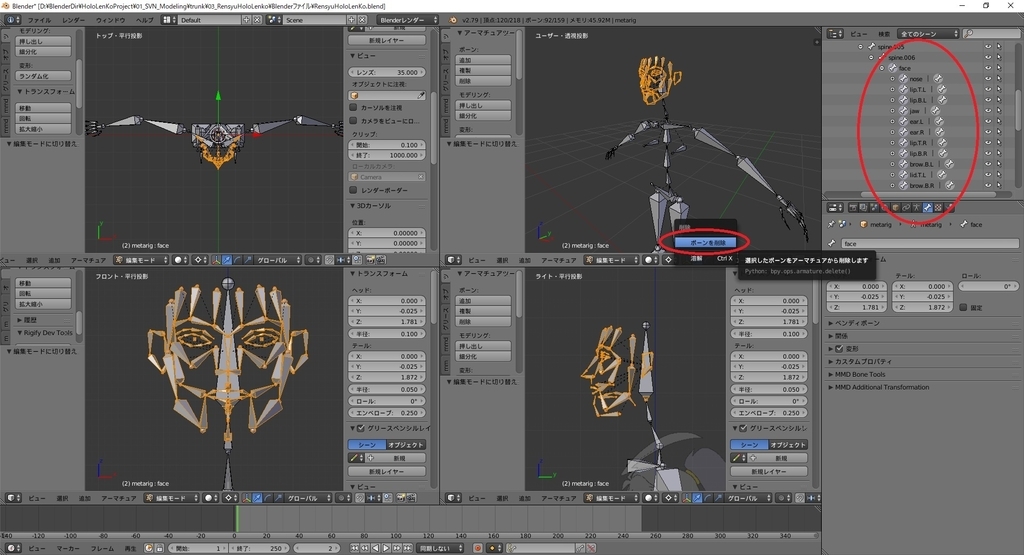Open the 同期しない sync dropdown in timeline
The height and width of the screenshot is (555, 1024).
[x=440, y=548]
